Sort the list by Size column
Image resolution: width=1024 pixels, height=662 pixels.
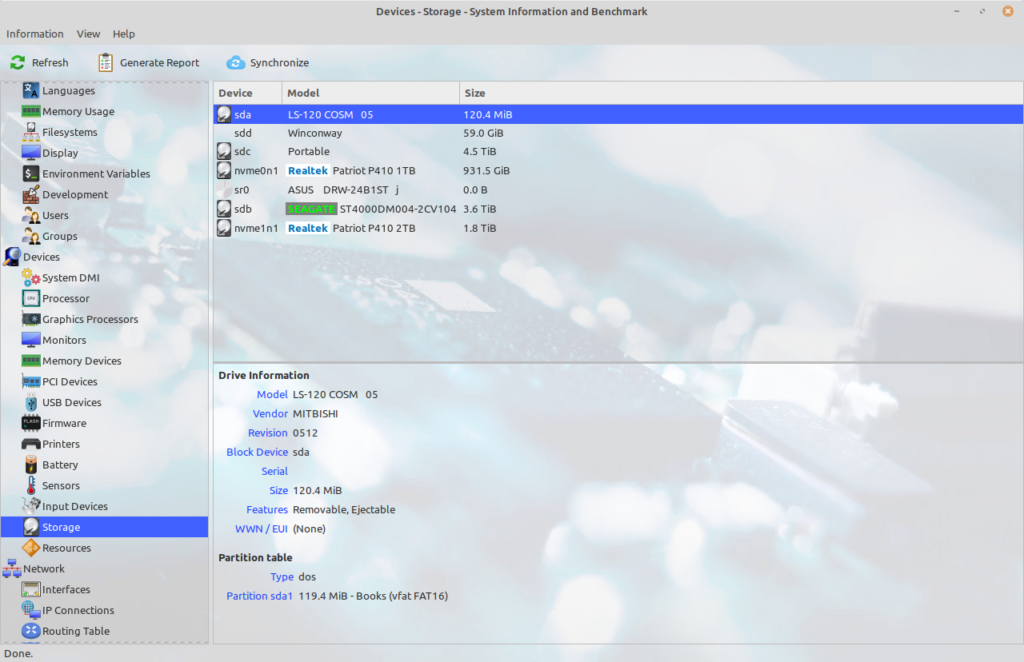(475, 93)
